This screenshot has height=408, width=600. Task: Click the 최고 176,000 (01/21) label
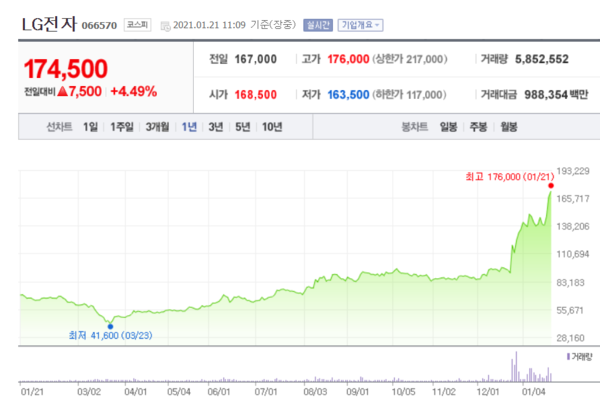(510, 177)
